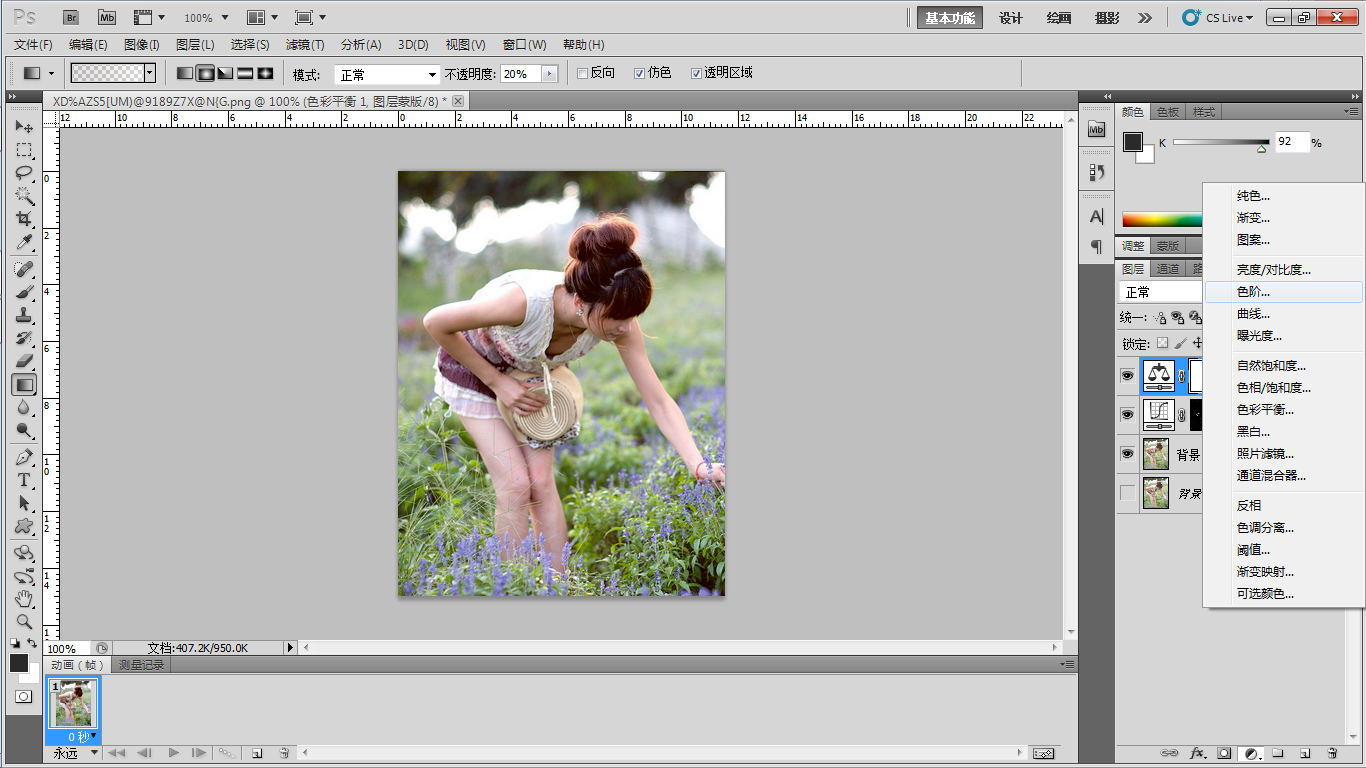Select the Clone Stamp tool
The width and height of the screenshot is (1366, 768).
(x=24, y=315)
